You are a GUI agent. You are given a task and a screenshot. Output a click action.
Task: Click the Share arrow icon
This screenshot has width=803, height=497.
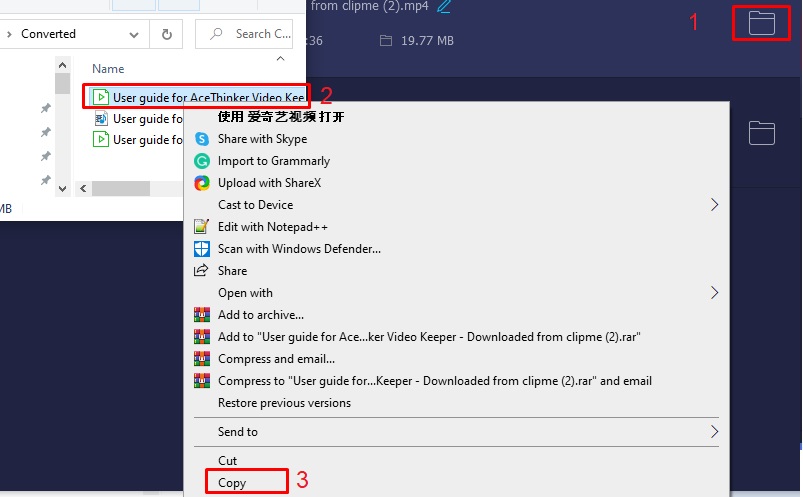tap(201, 271)
